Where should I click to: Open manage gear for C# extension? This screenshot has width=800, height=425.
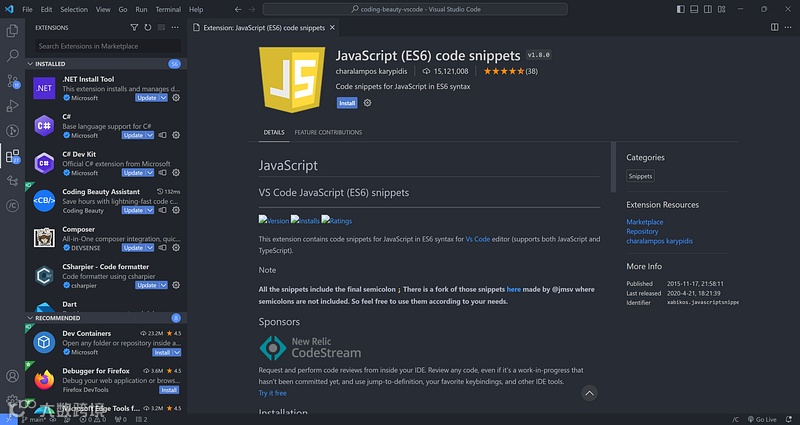(176, 135)
